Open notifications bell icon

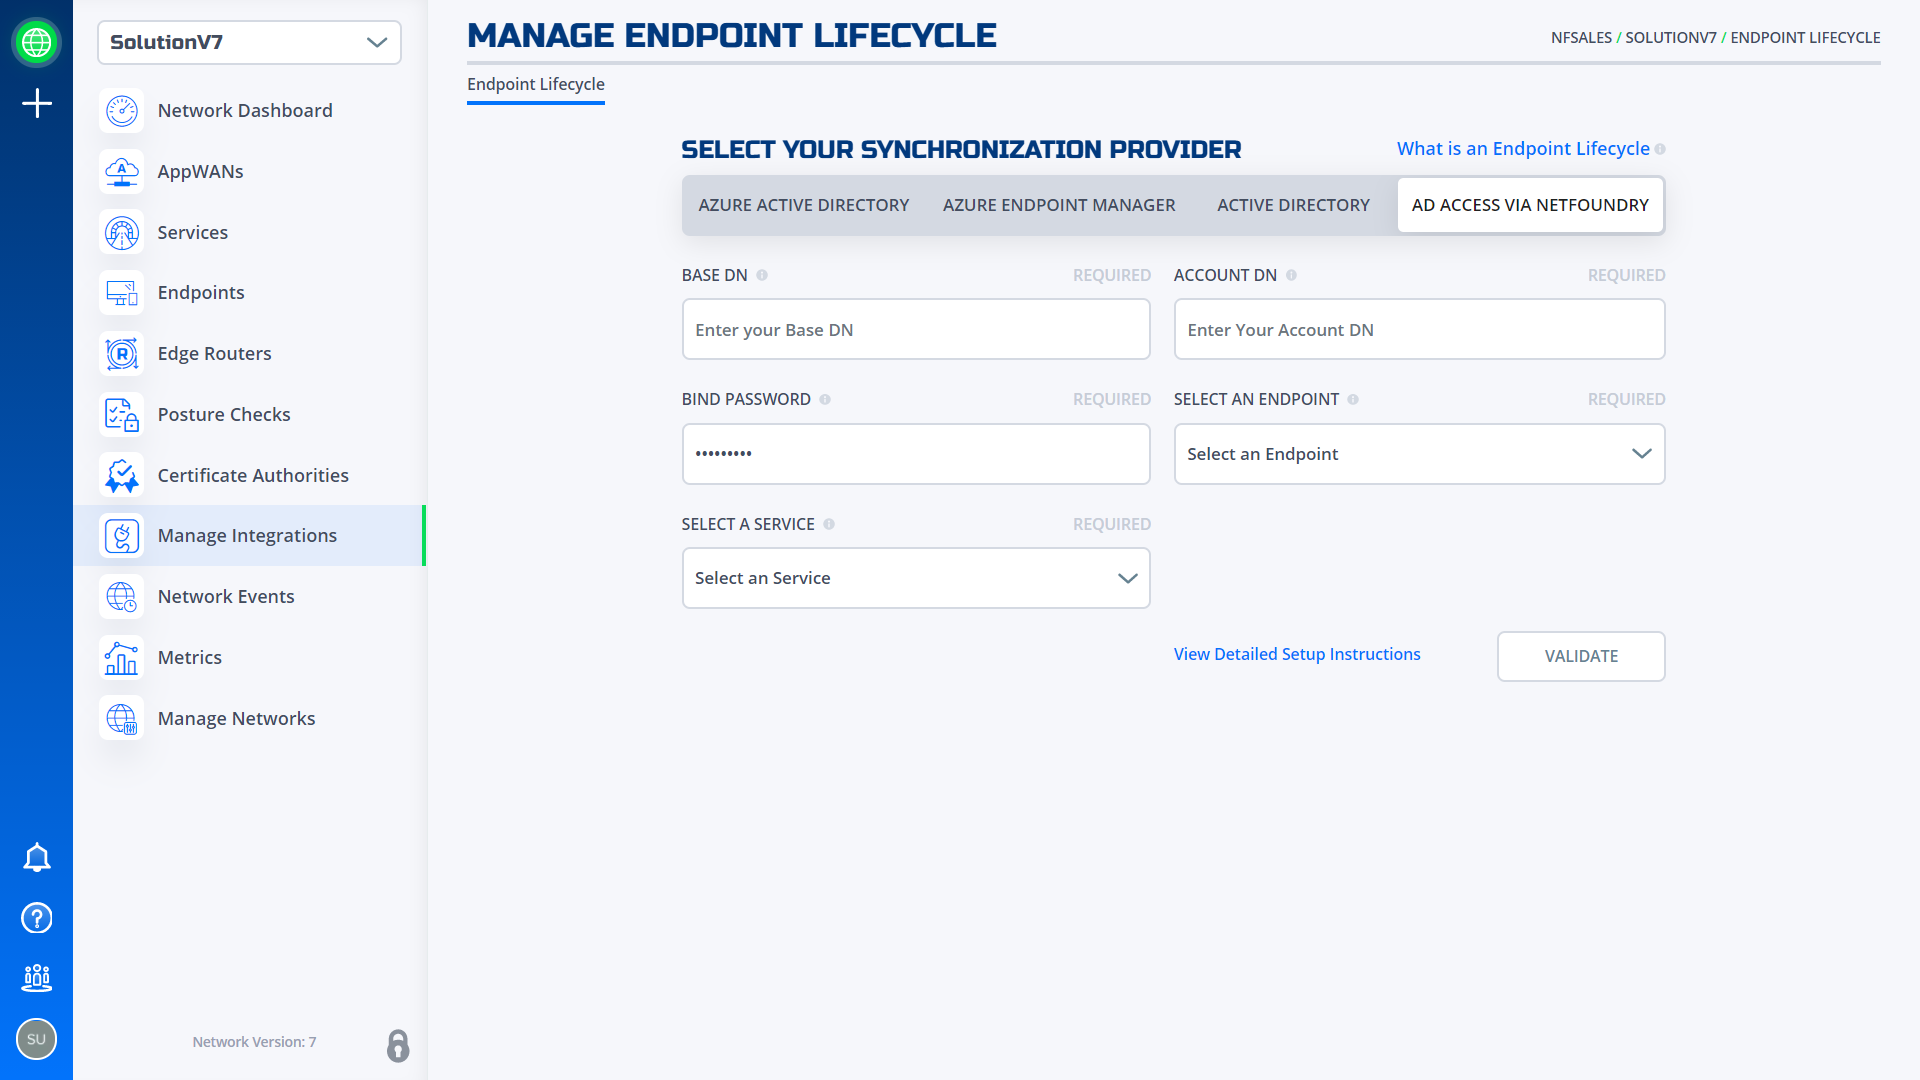point(37,858)
